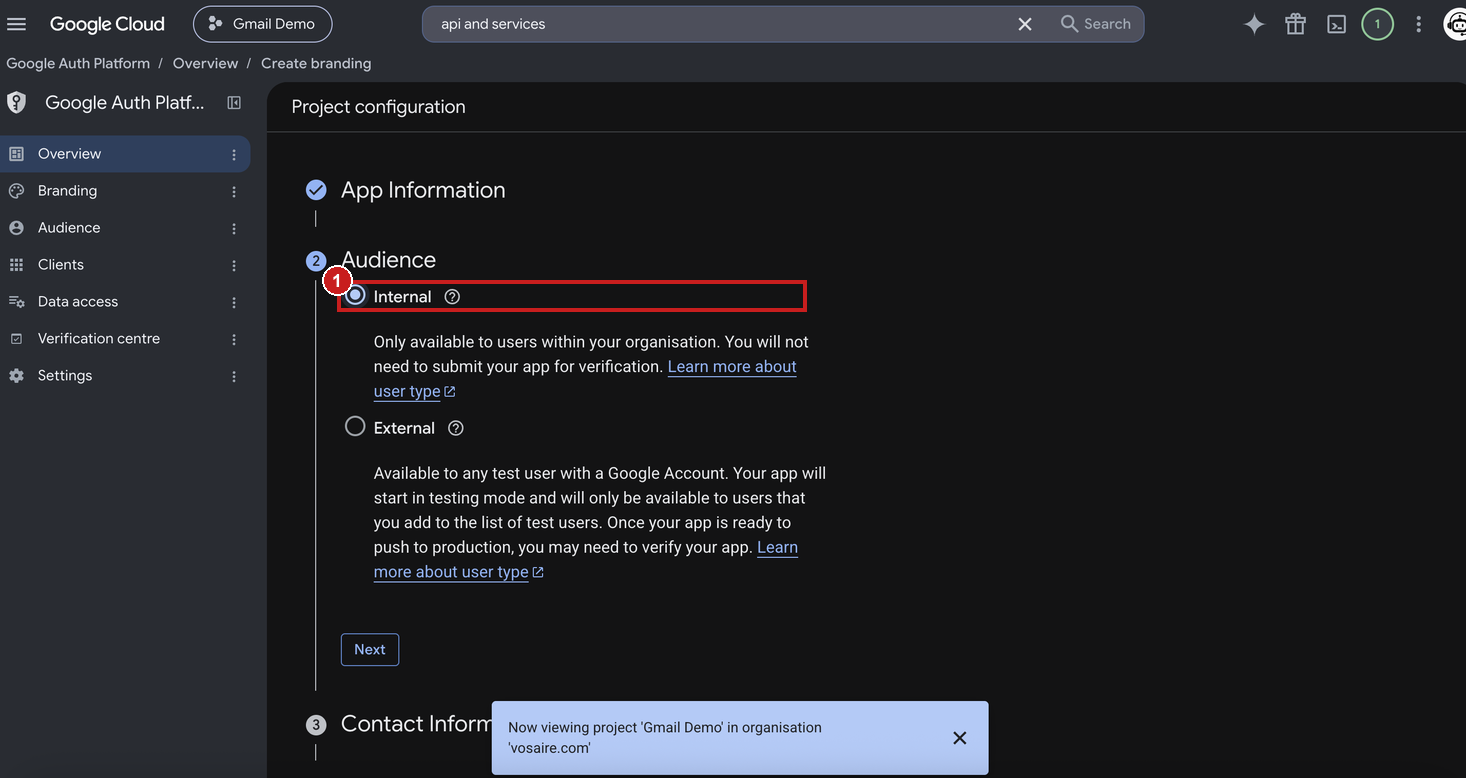Open the notifications badge showing 1
Viewport: 1466px width, 778px height.
point(1377,24)
